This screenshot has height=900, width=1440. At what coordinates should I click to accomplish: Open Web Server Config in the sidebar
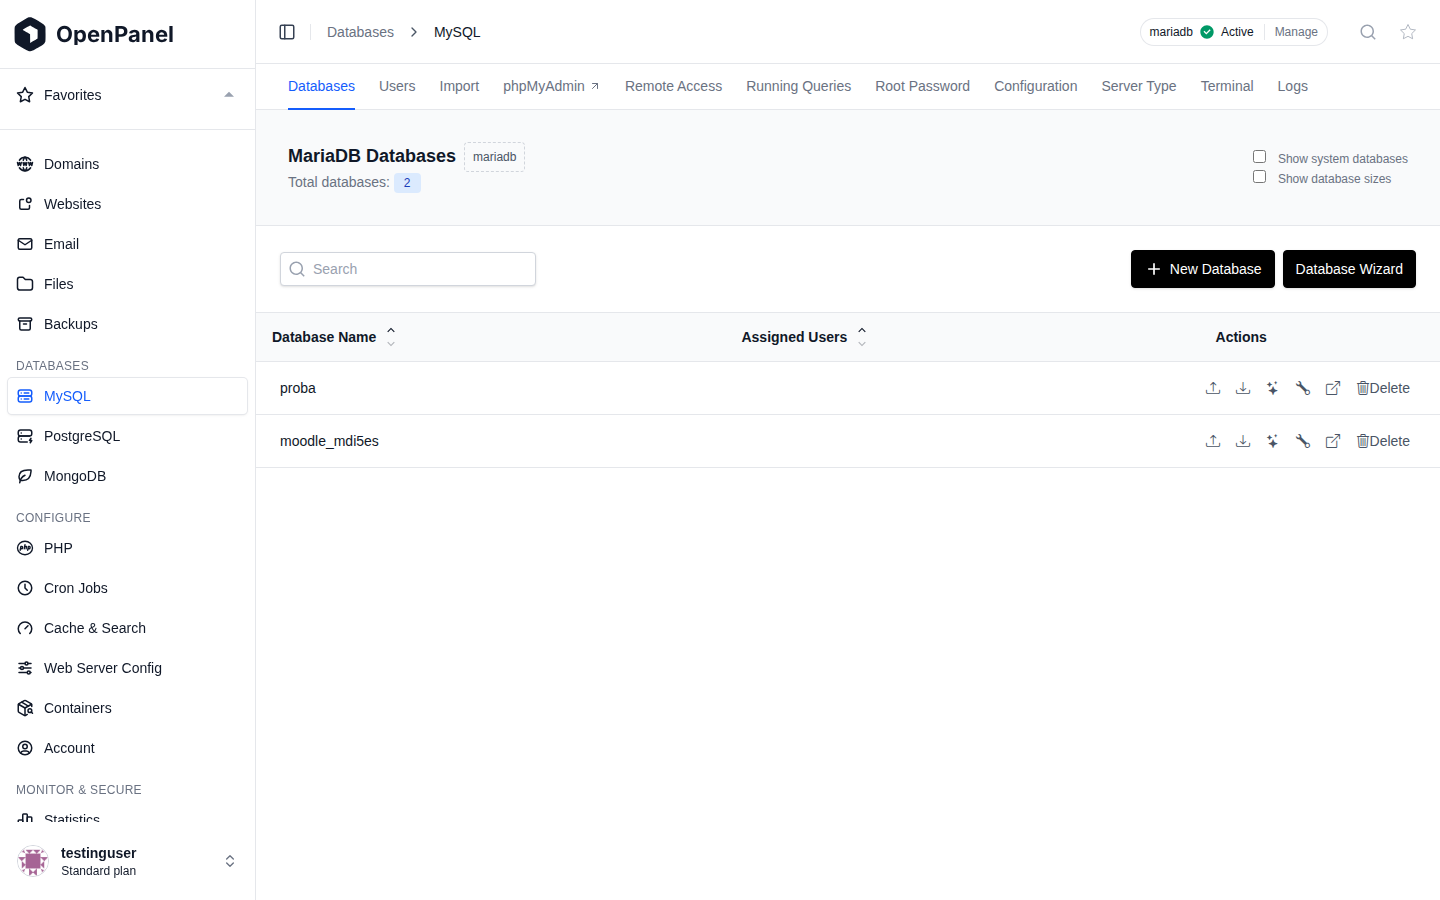coord(127,668)
